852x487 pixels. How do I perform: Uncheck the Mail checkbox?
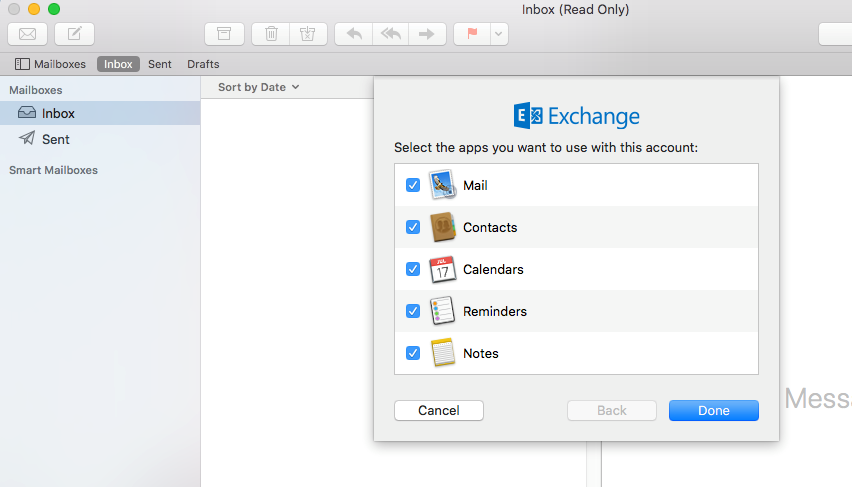(x=412, y=185)
